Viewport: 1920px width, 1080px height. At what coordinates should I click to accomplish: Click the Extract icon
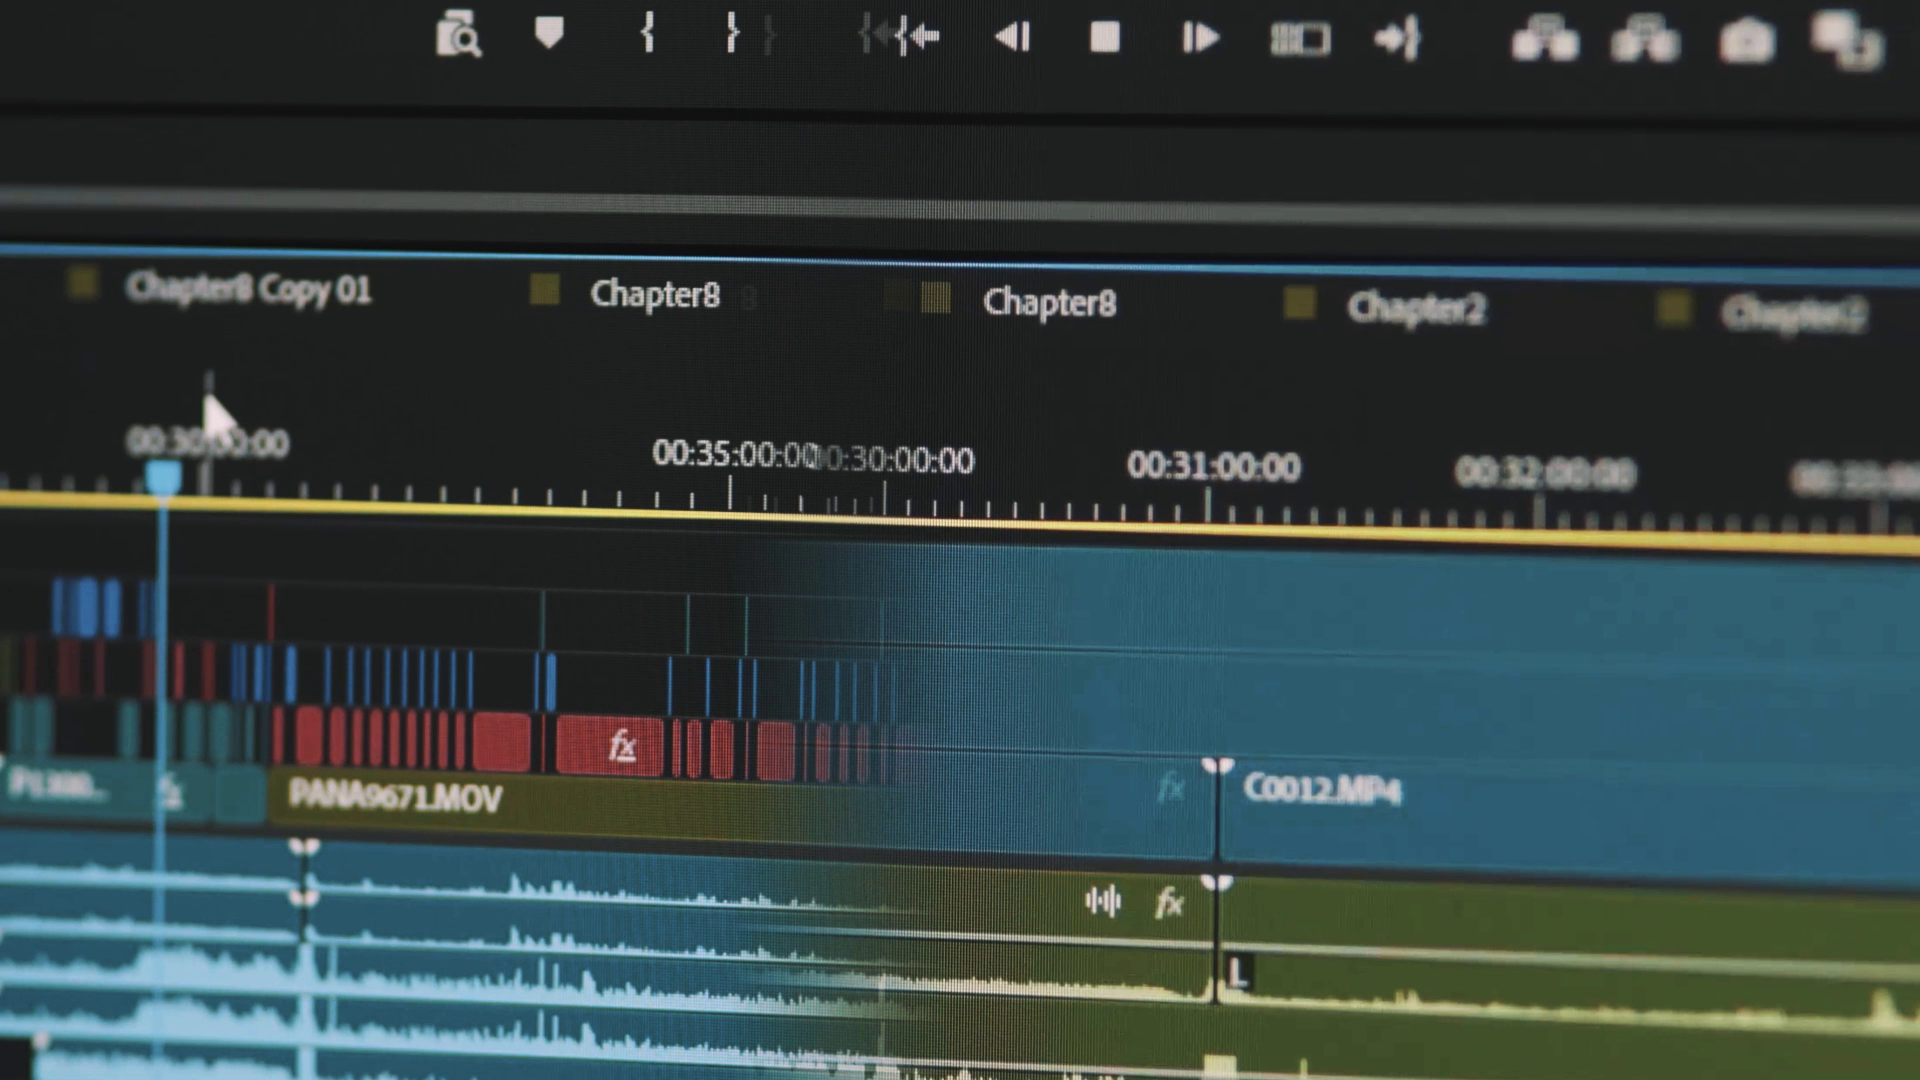(x=1645, y=40)
